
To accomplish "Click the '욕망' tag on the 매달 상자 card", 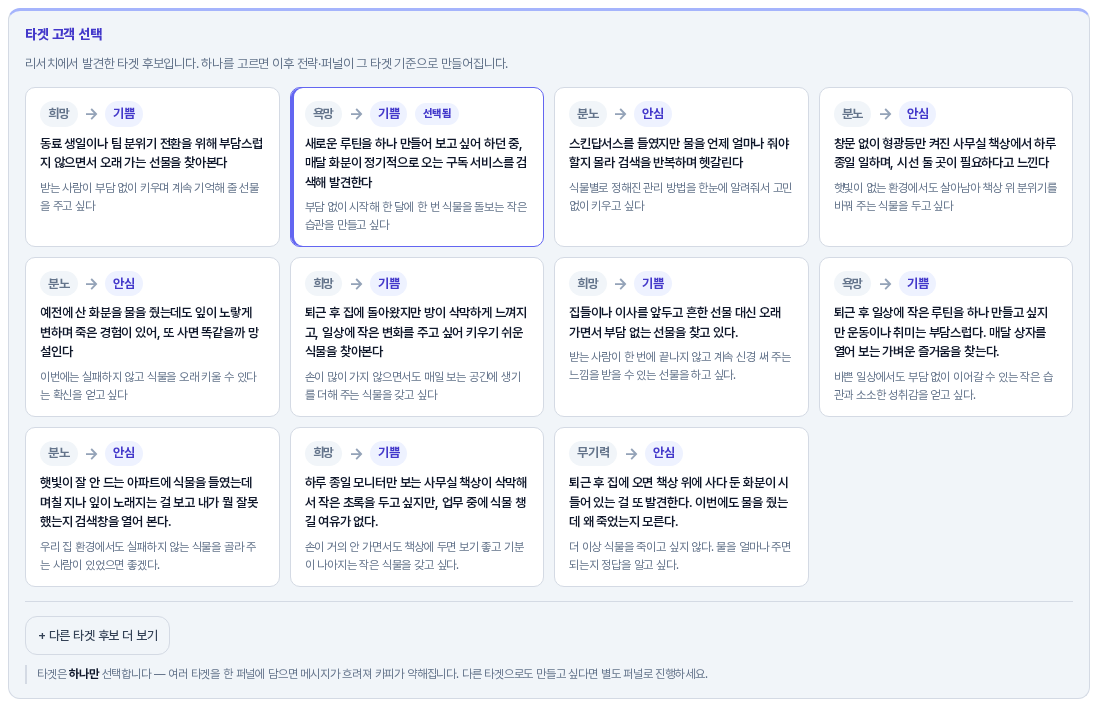I will tap(852, 284).
